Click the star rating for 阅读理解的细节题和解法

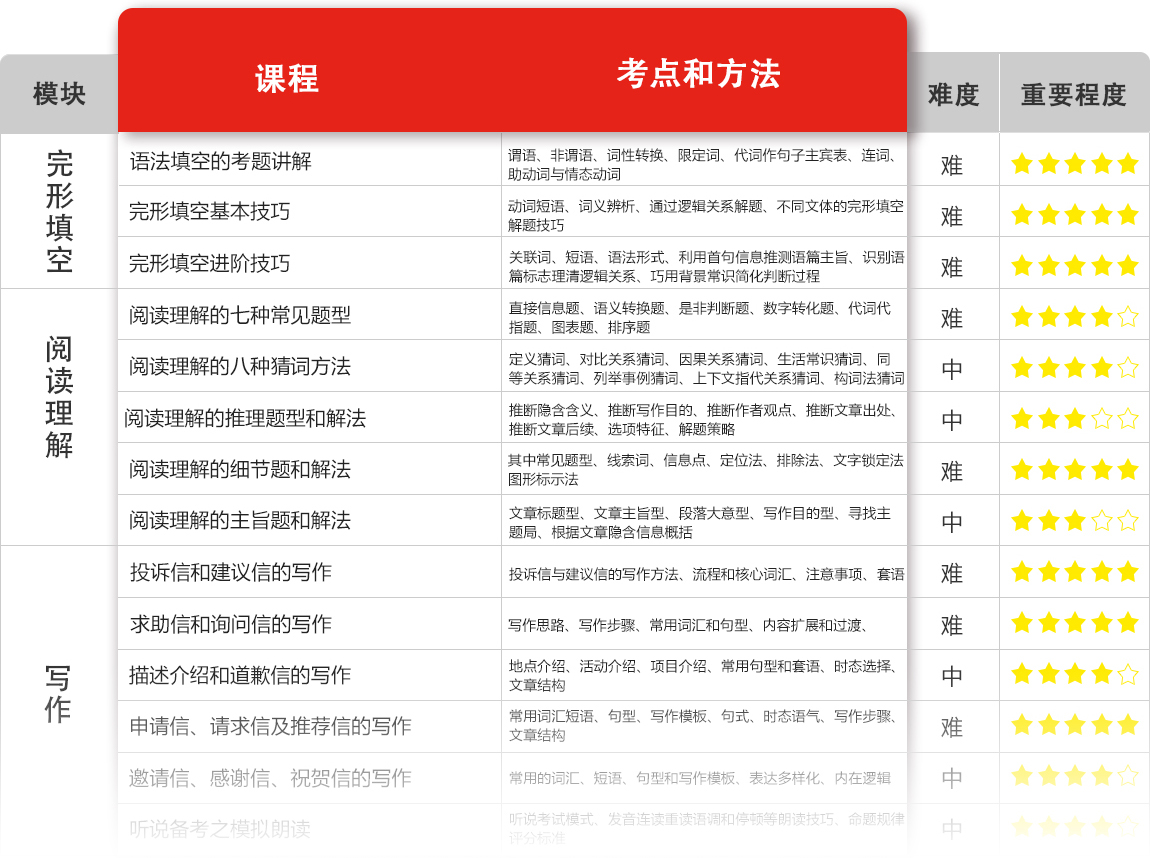pyautogui.click(x=1074, y=469)
